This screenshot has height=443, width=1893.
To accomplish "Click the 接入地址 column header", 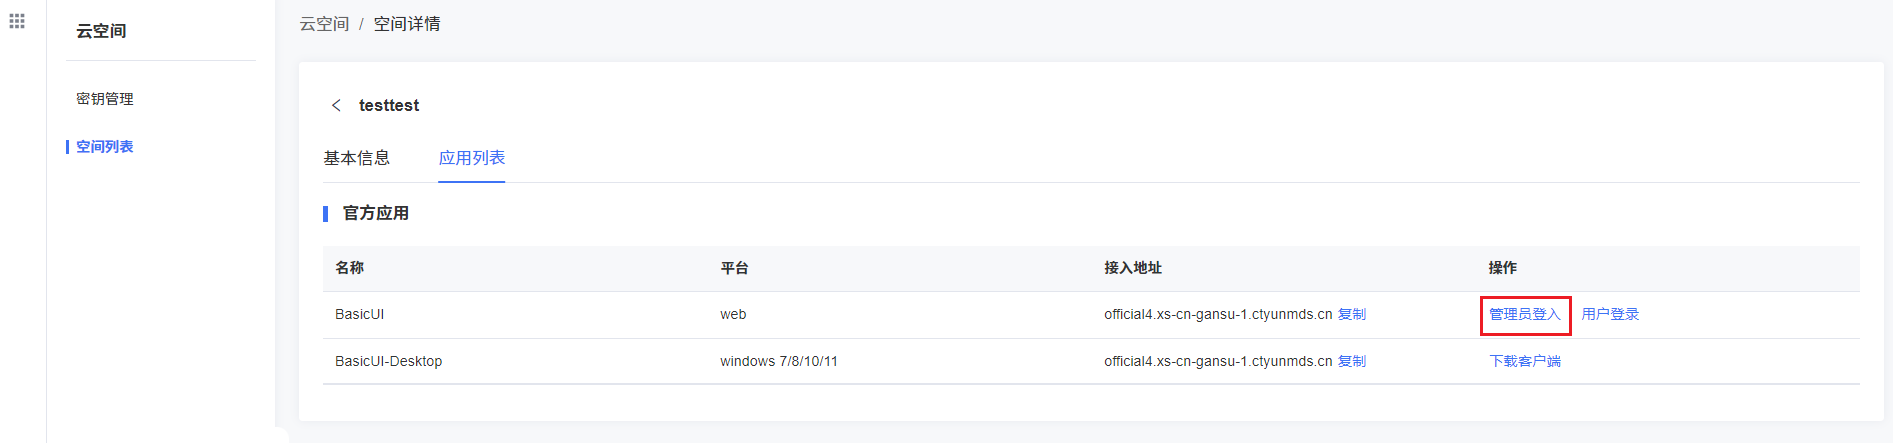I will (1133, 268).
